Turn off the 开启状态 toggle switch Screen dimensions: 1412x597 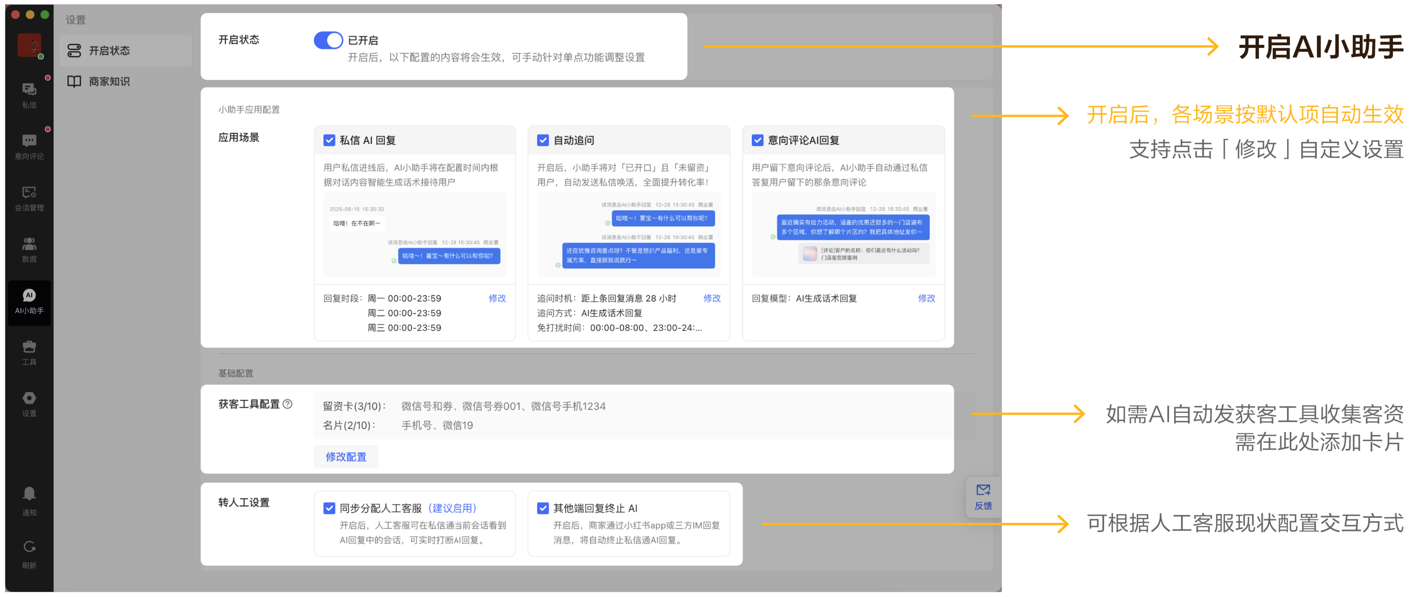point(328,40)
